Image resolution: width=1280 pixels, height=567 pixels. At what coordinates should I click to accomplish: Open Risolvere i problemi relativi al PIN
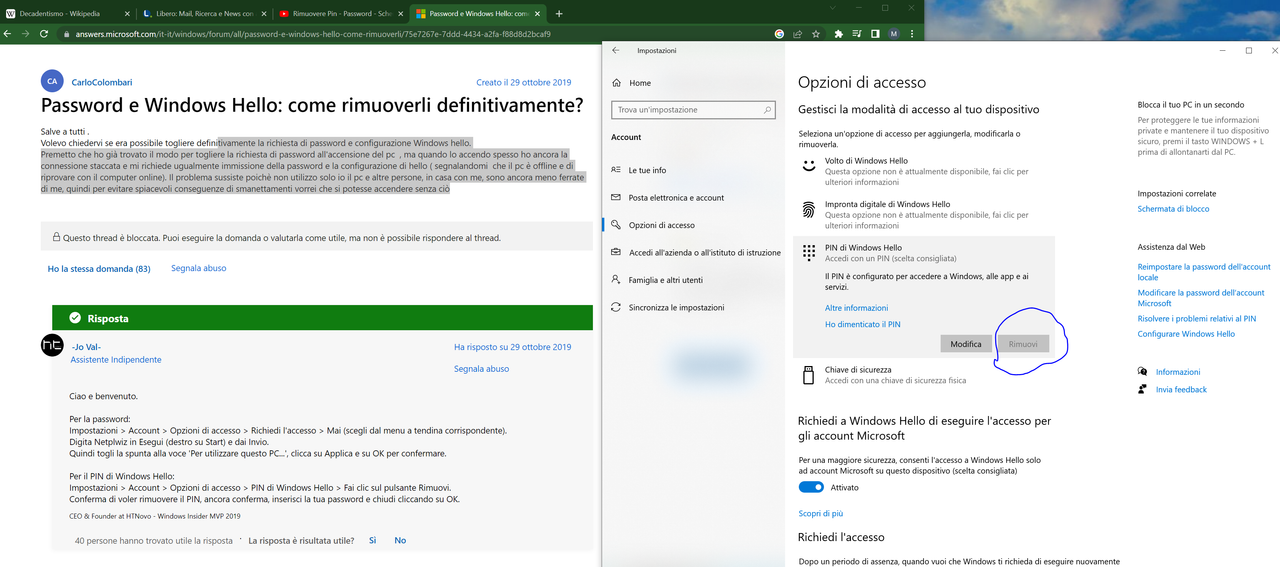(1197, 319)
